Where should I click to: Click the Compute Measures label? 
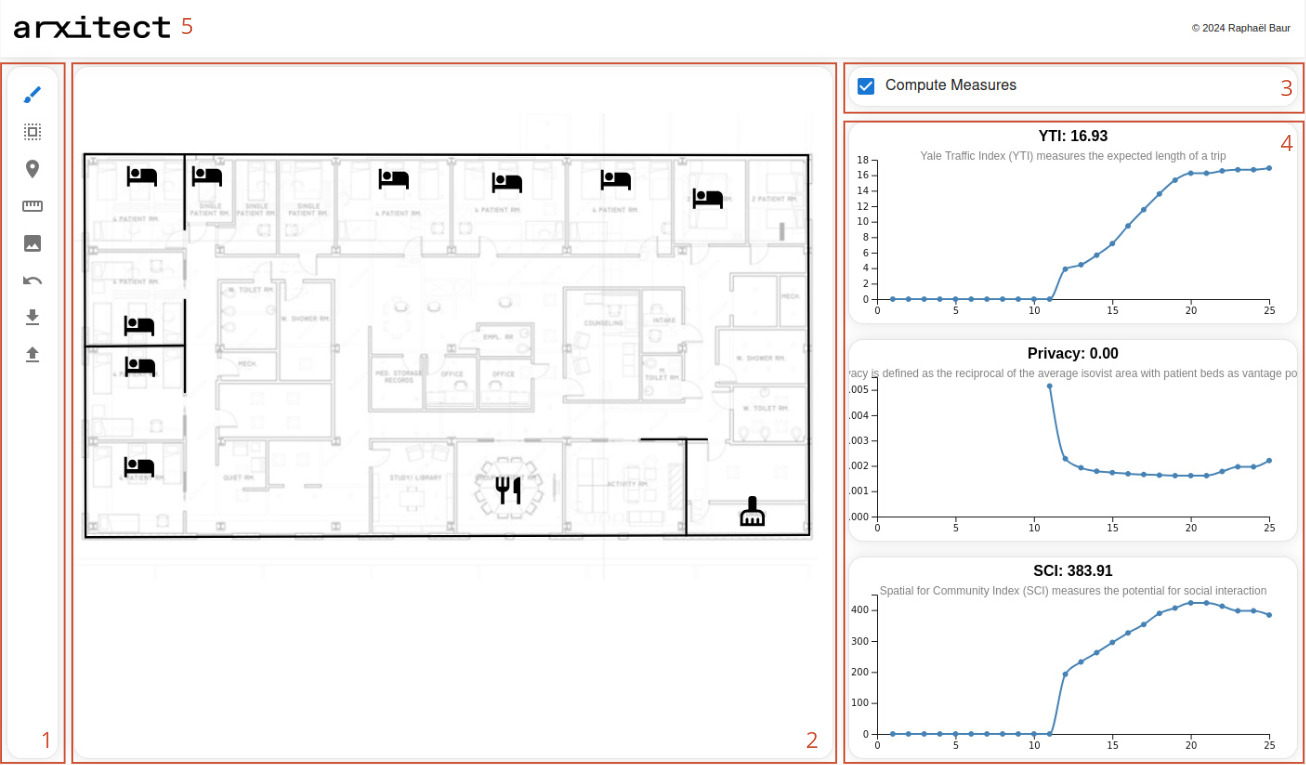pyautogui.click(x=950, y=85)
